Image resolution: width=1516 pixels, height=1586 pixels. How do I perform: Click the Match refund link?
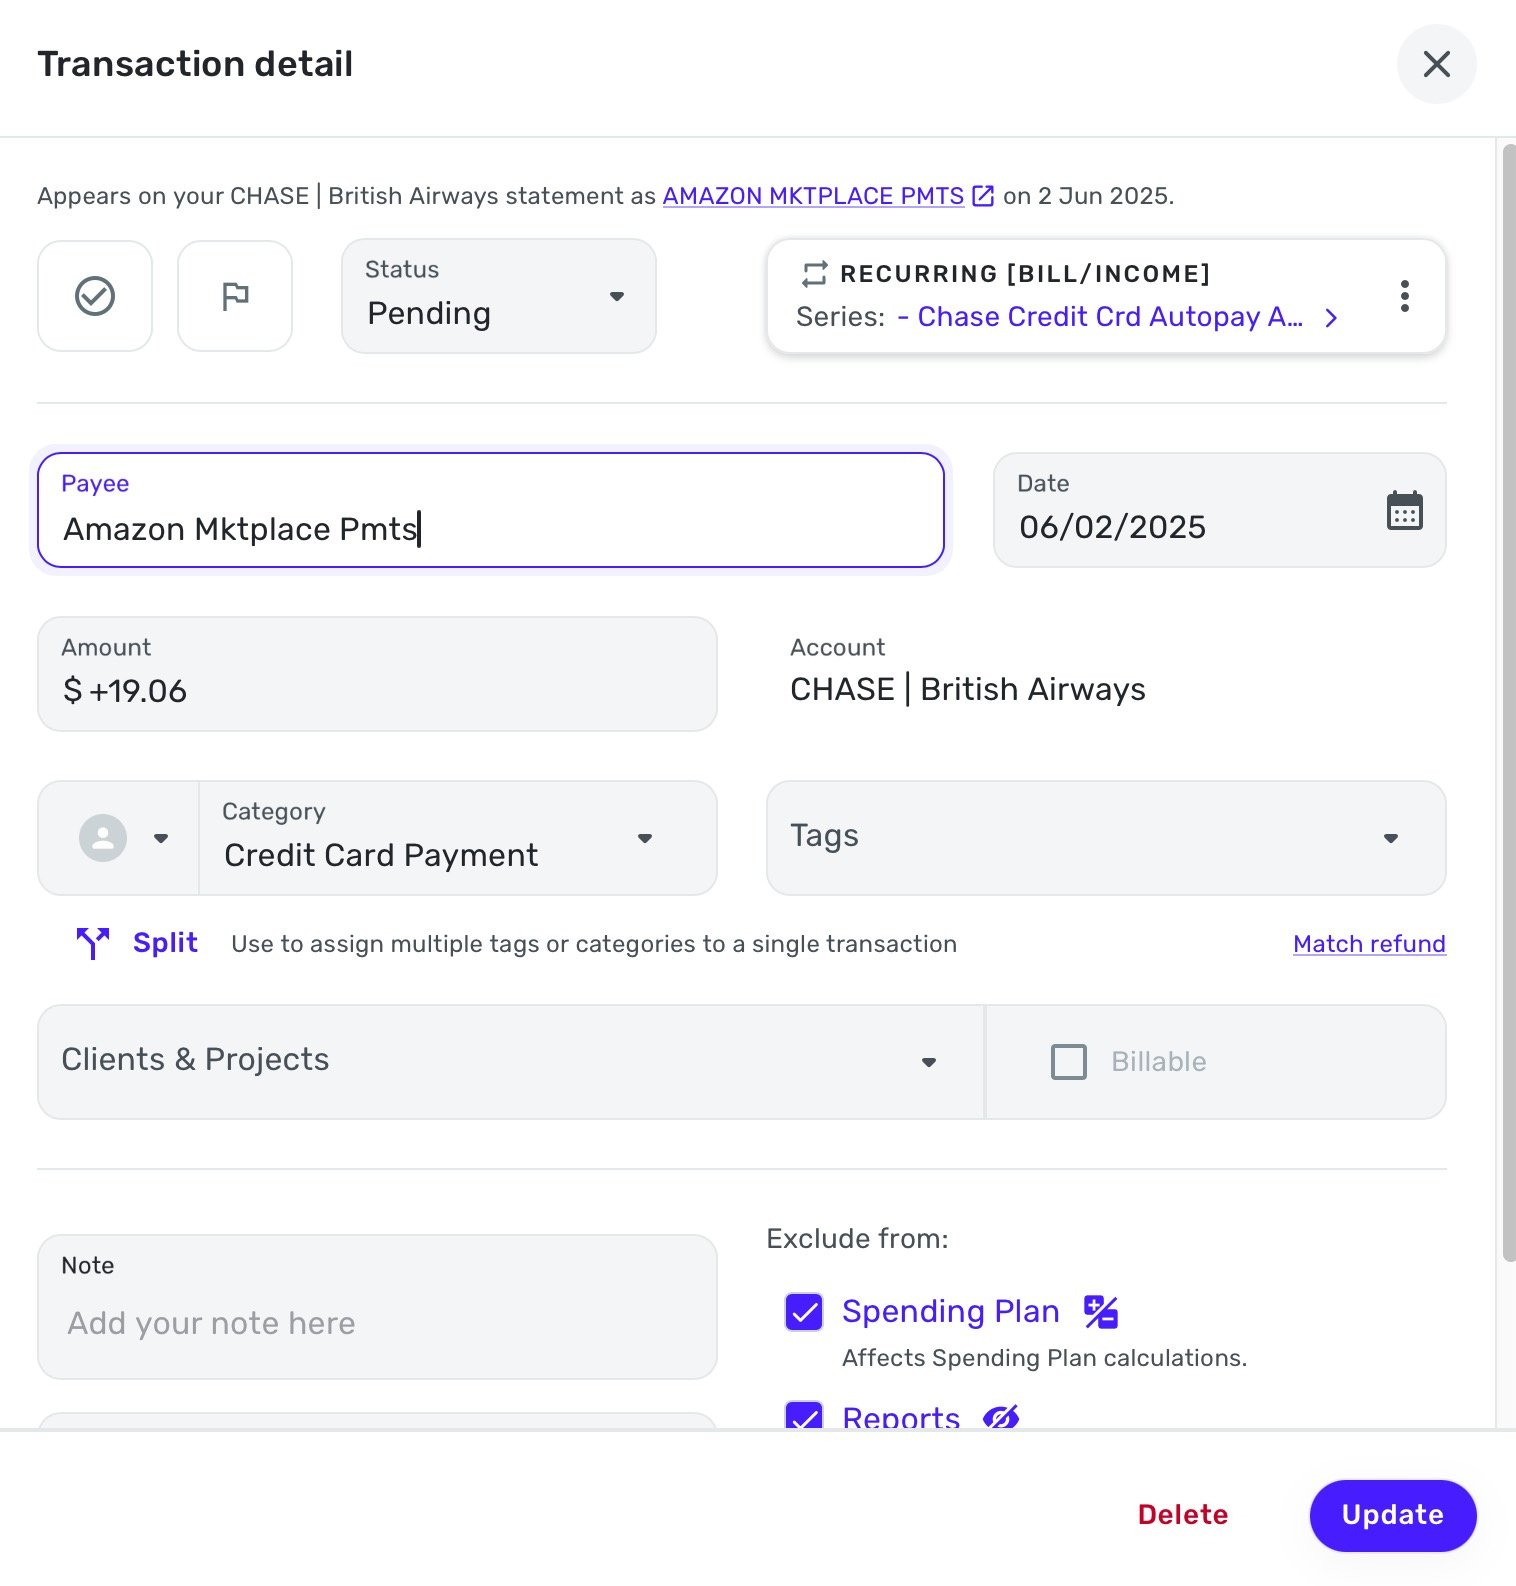[x=1369, y=944]
